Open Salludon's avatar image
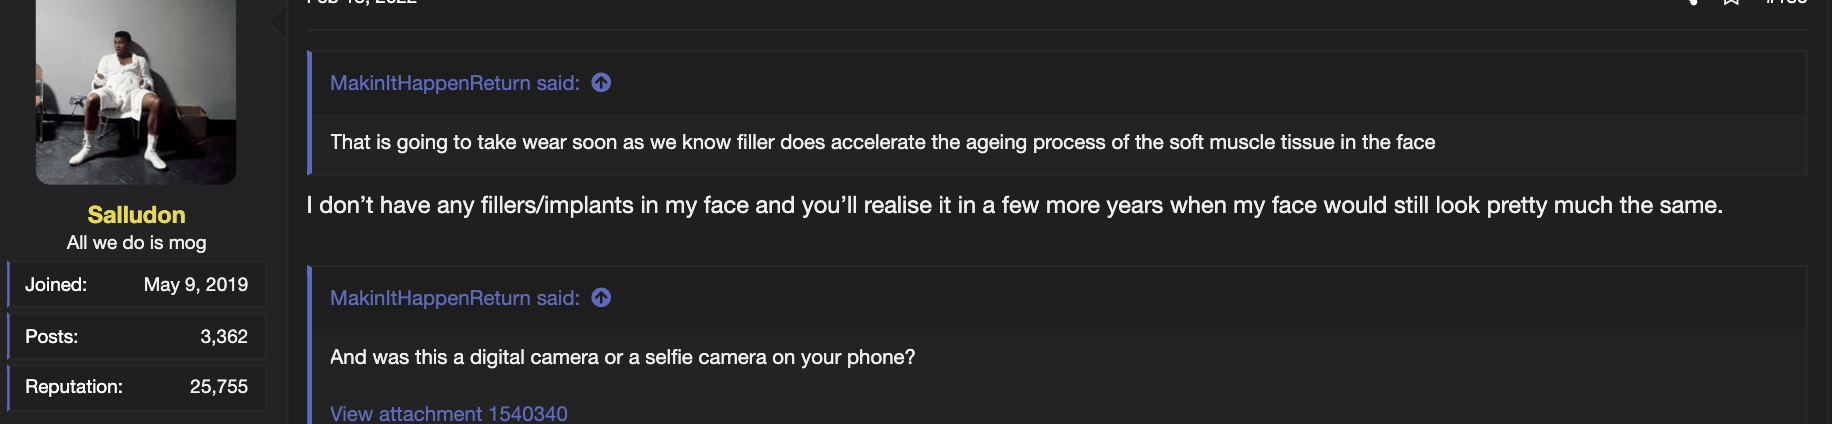Screen dimensions: 1832x424 pyautogui.click(x=136, y=91)
